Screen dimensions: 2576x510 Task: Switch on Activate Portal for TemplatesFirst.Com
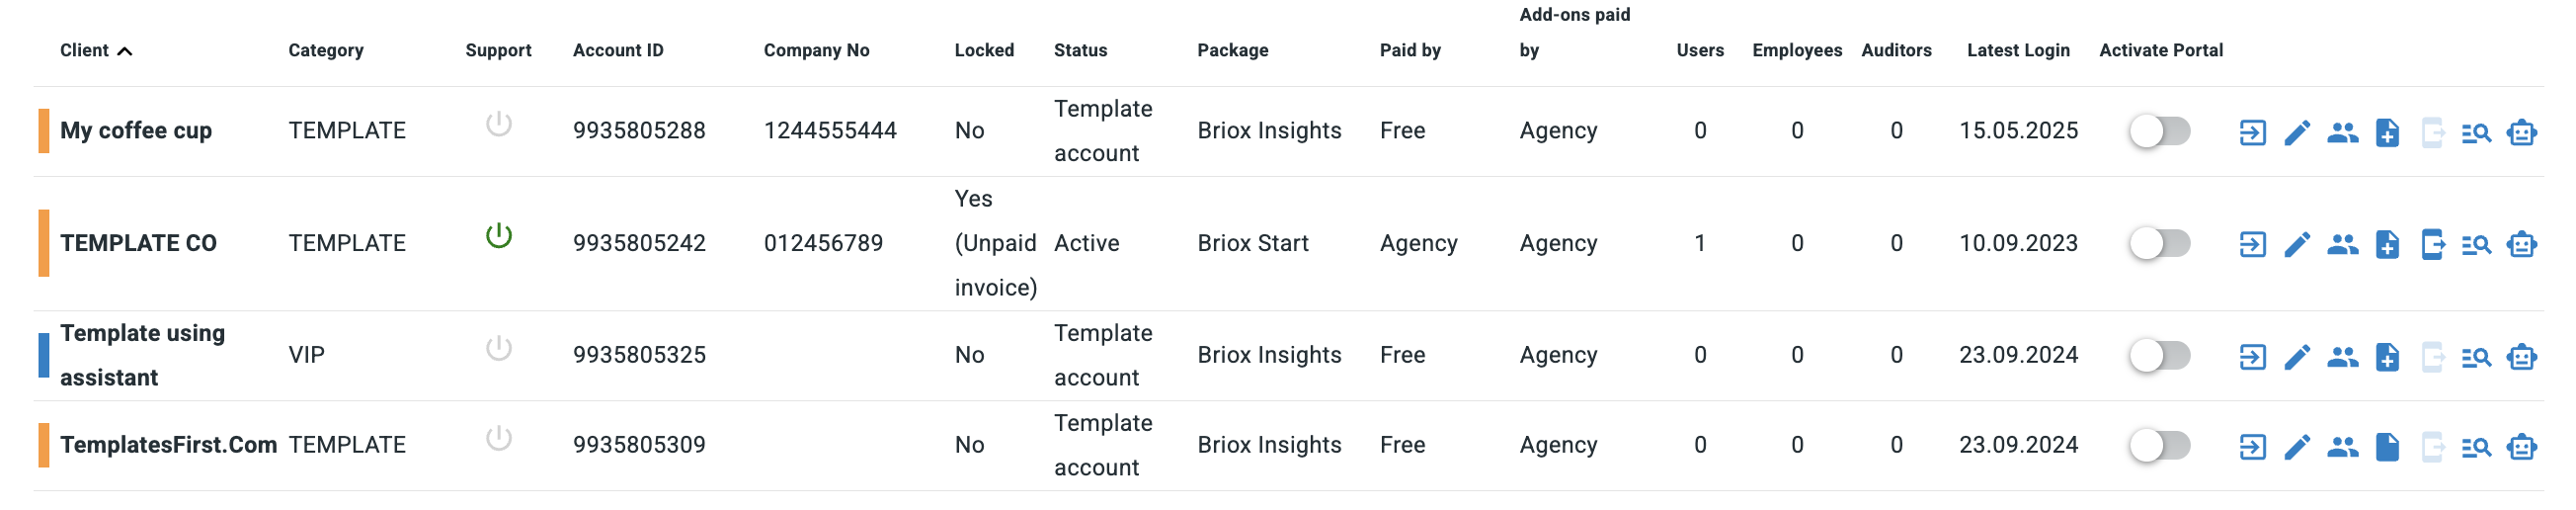pos(2159,445)
